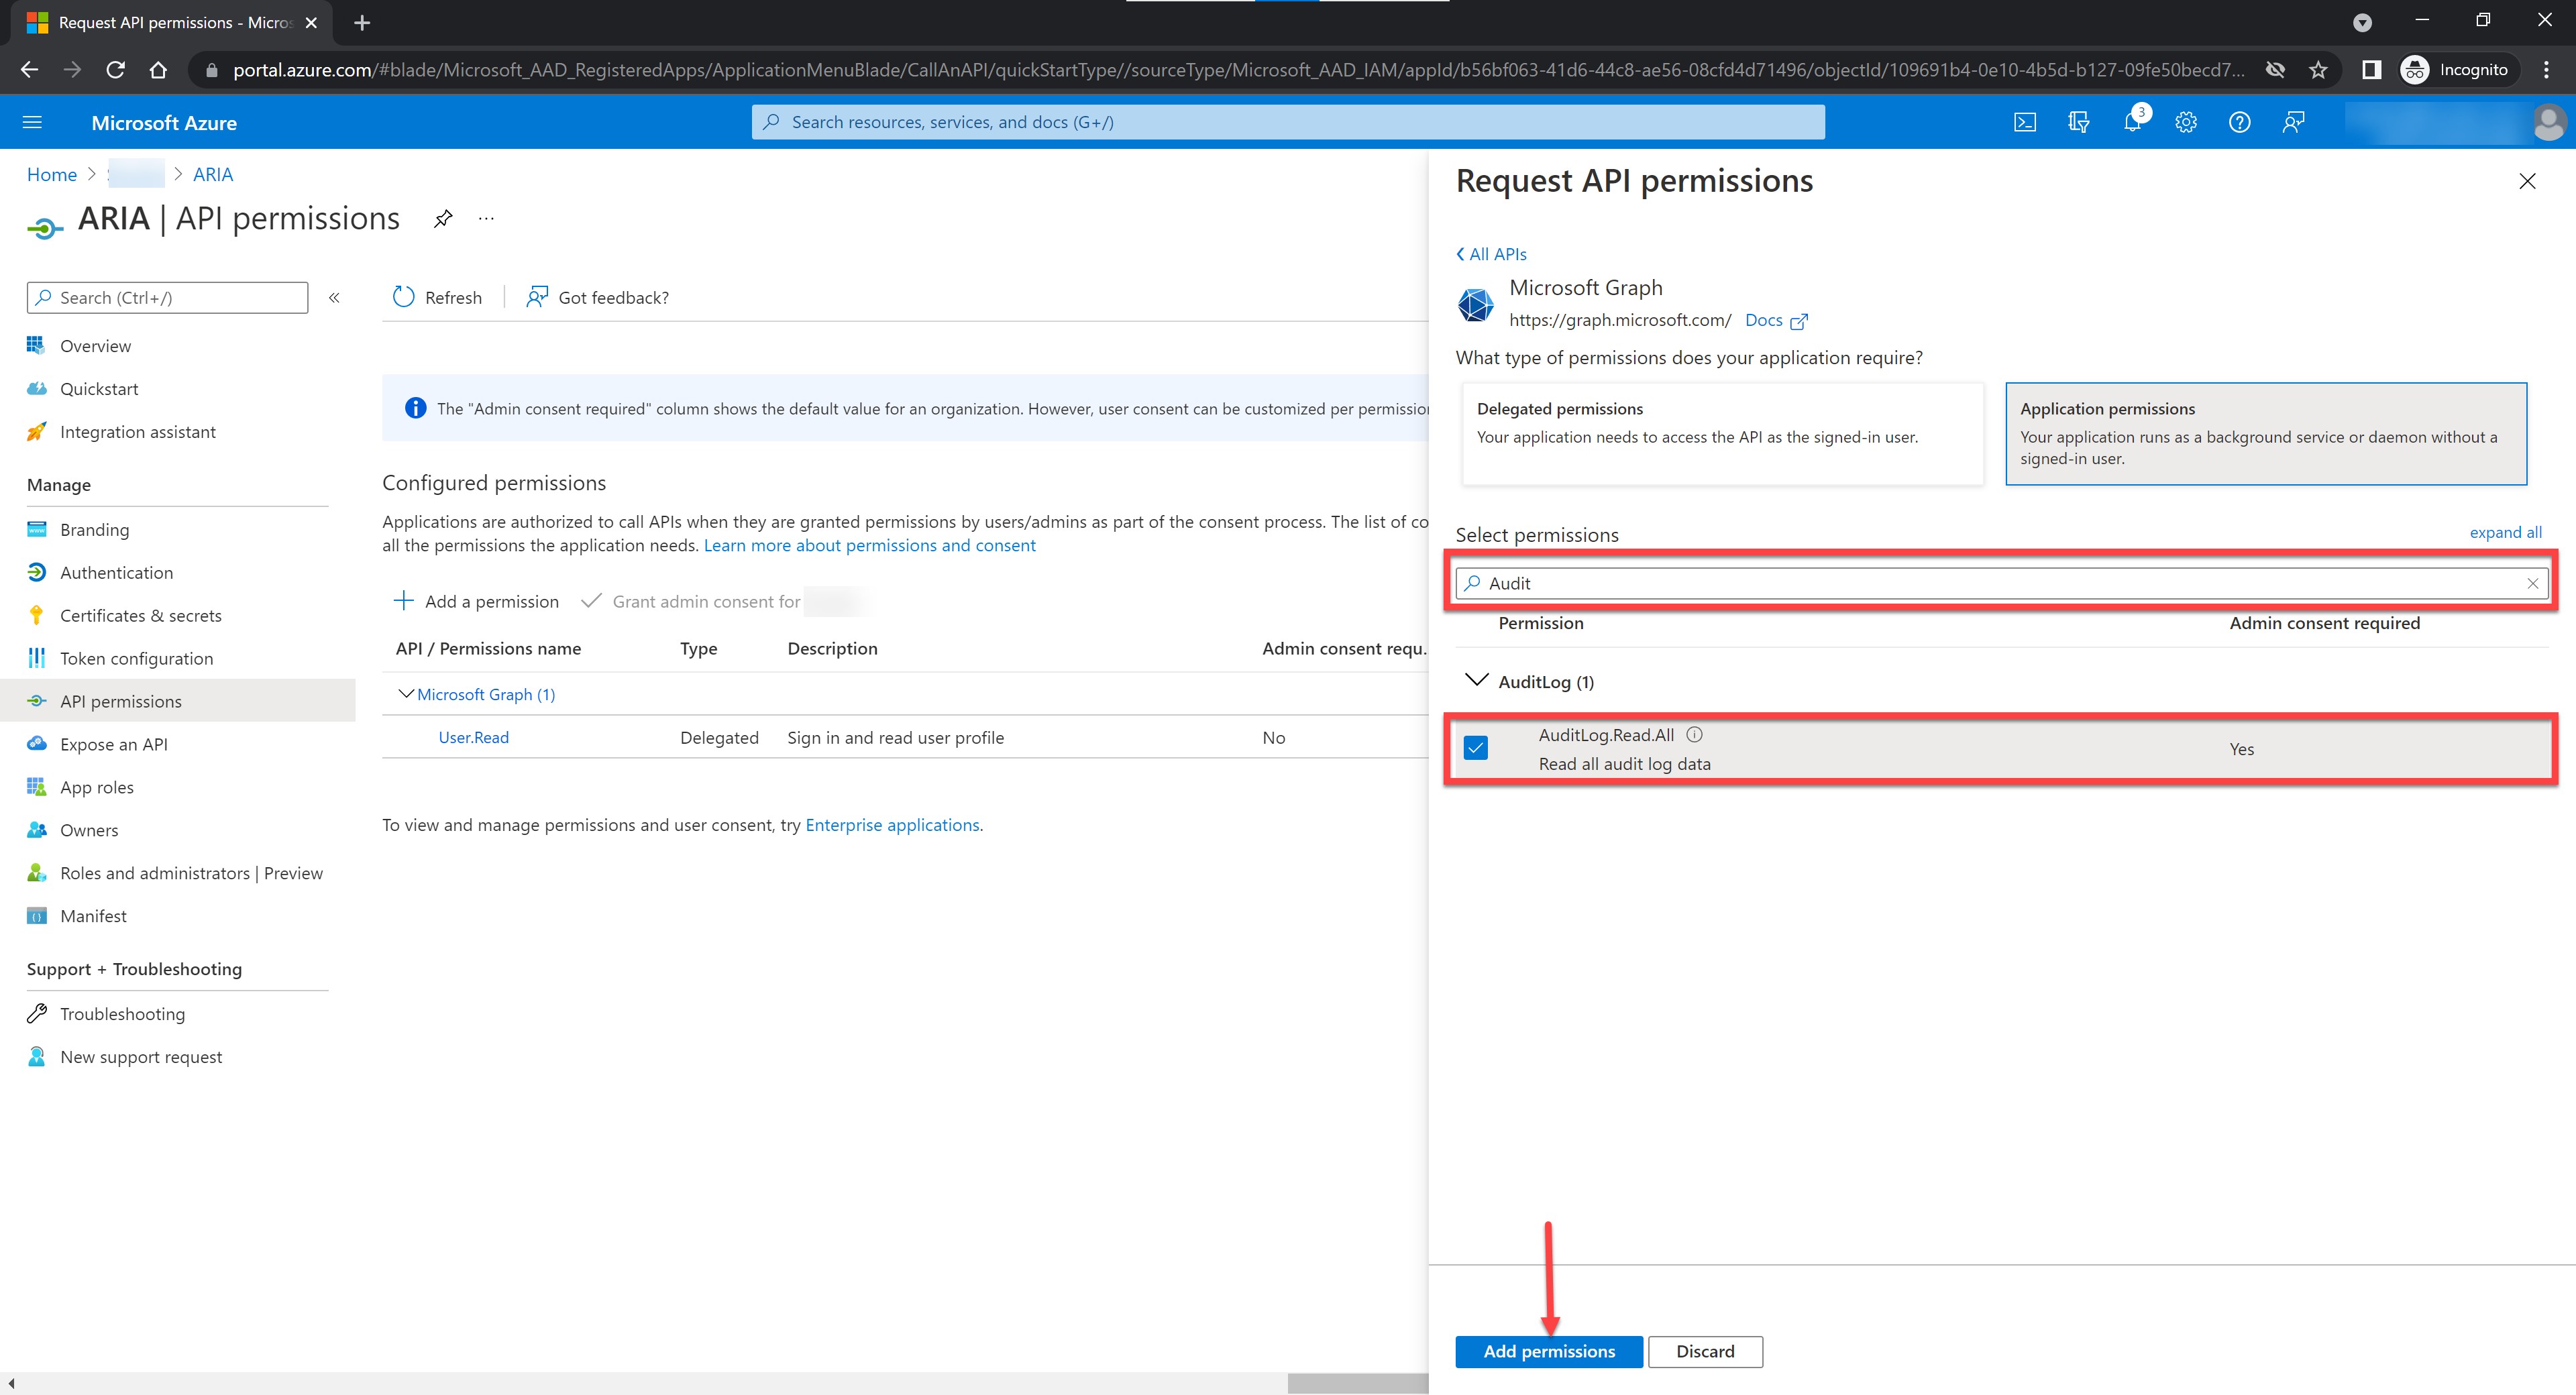Click the expand all link
The width and height of the screenshot is (2576, 1395).
[x=2505, y=532]
